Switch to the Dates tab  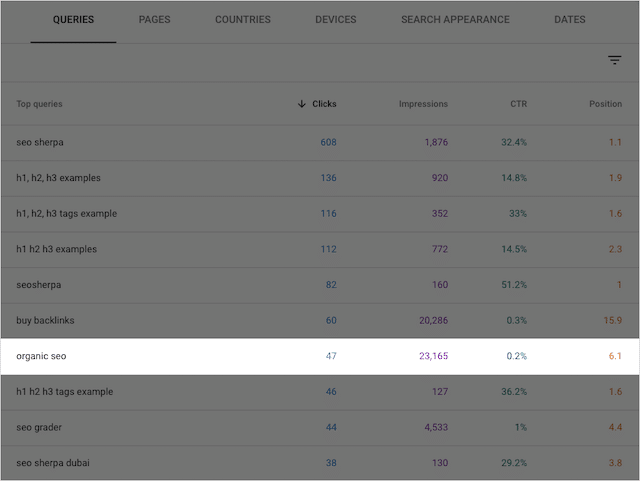point(569,20)
